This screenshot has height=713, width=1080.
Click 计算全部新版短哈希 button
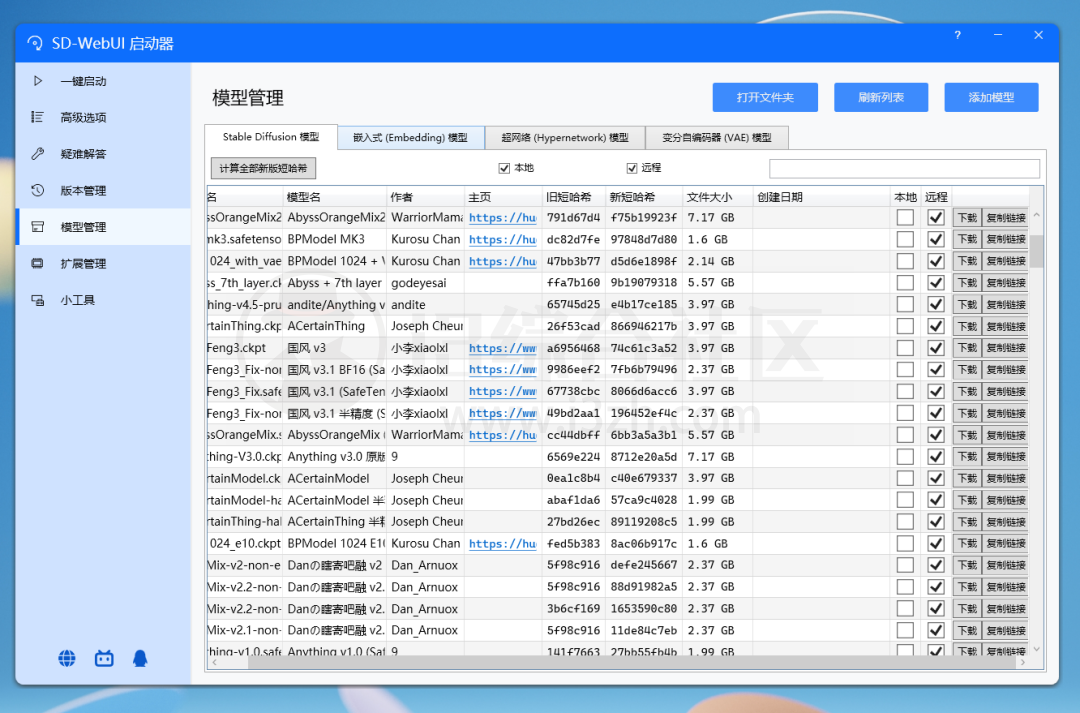pos(263,168)
